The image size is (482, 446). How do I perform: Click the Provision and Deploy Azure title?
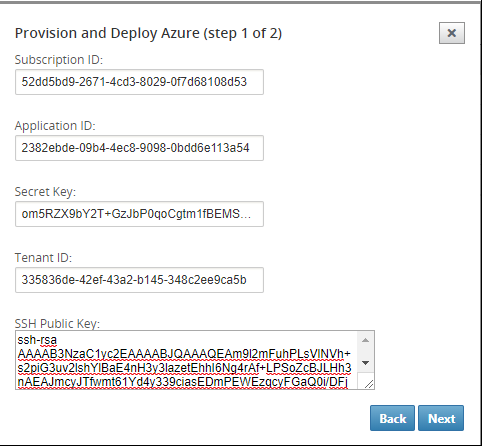click(148, 33)
